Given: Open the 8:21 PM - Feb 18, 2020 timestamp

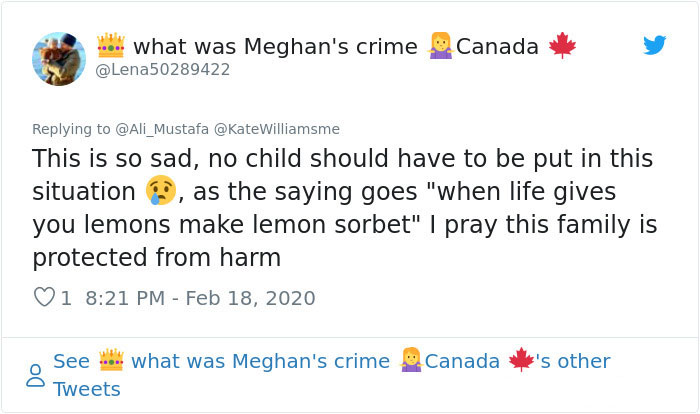Looking at the screenshot, I should 200,298.
